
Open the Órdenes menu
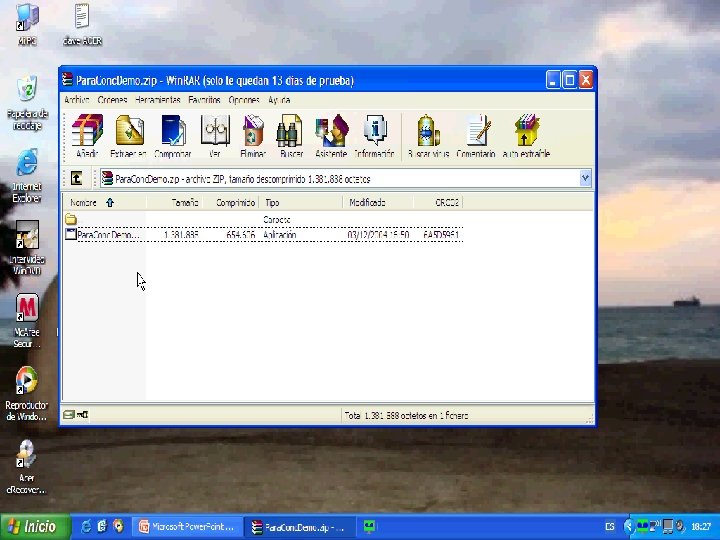(x=112, y=100)
